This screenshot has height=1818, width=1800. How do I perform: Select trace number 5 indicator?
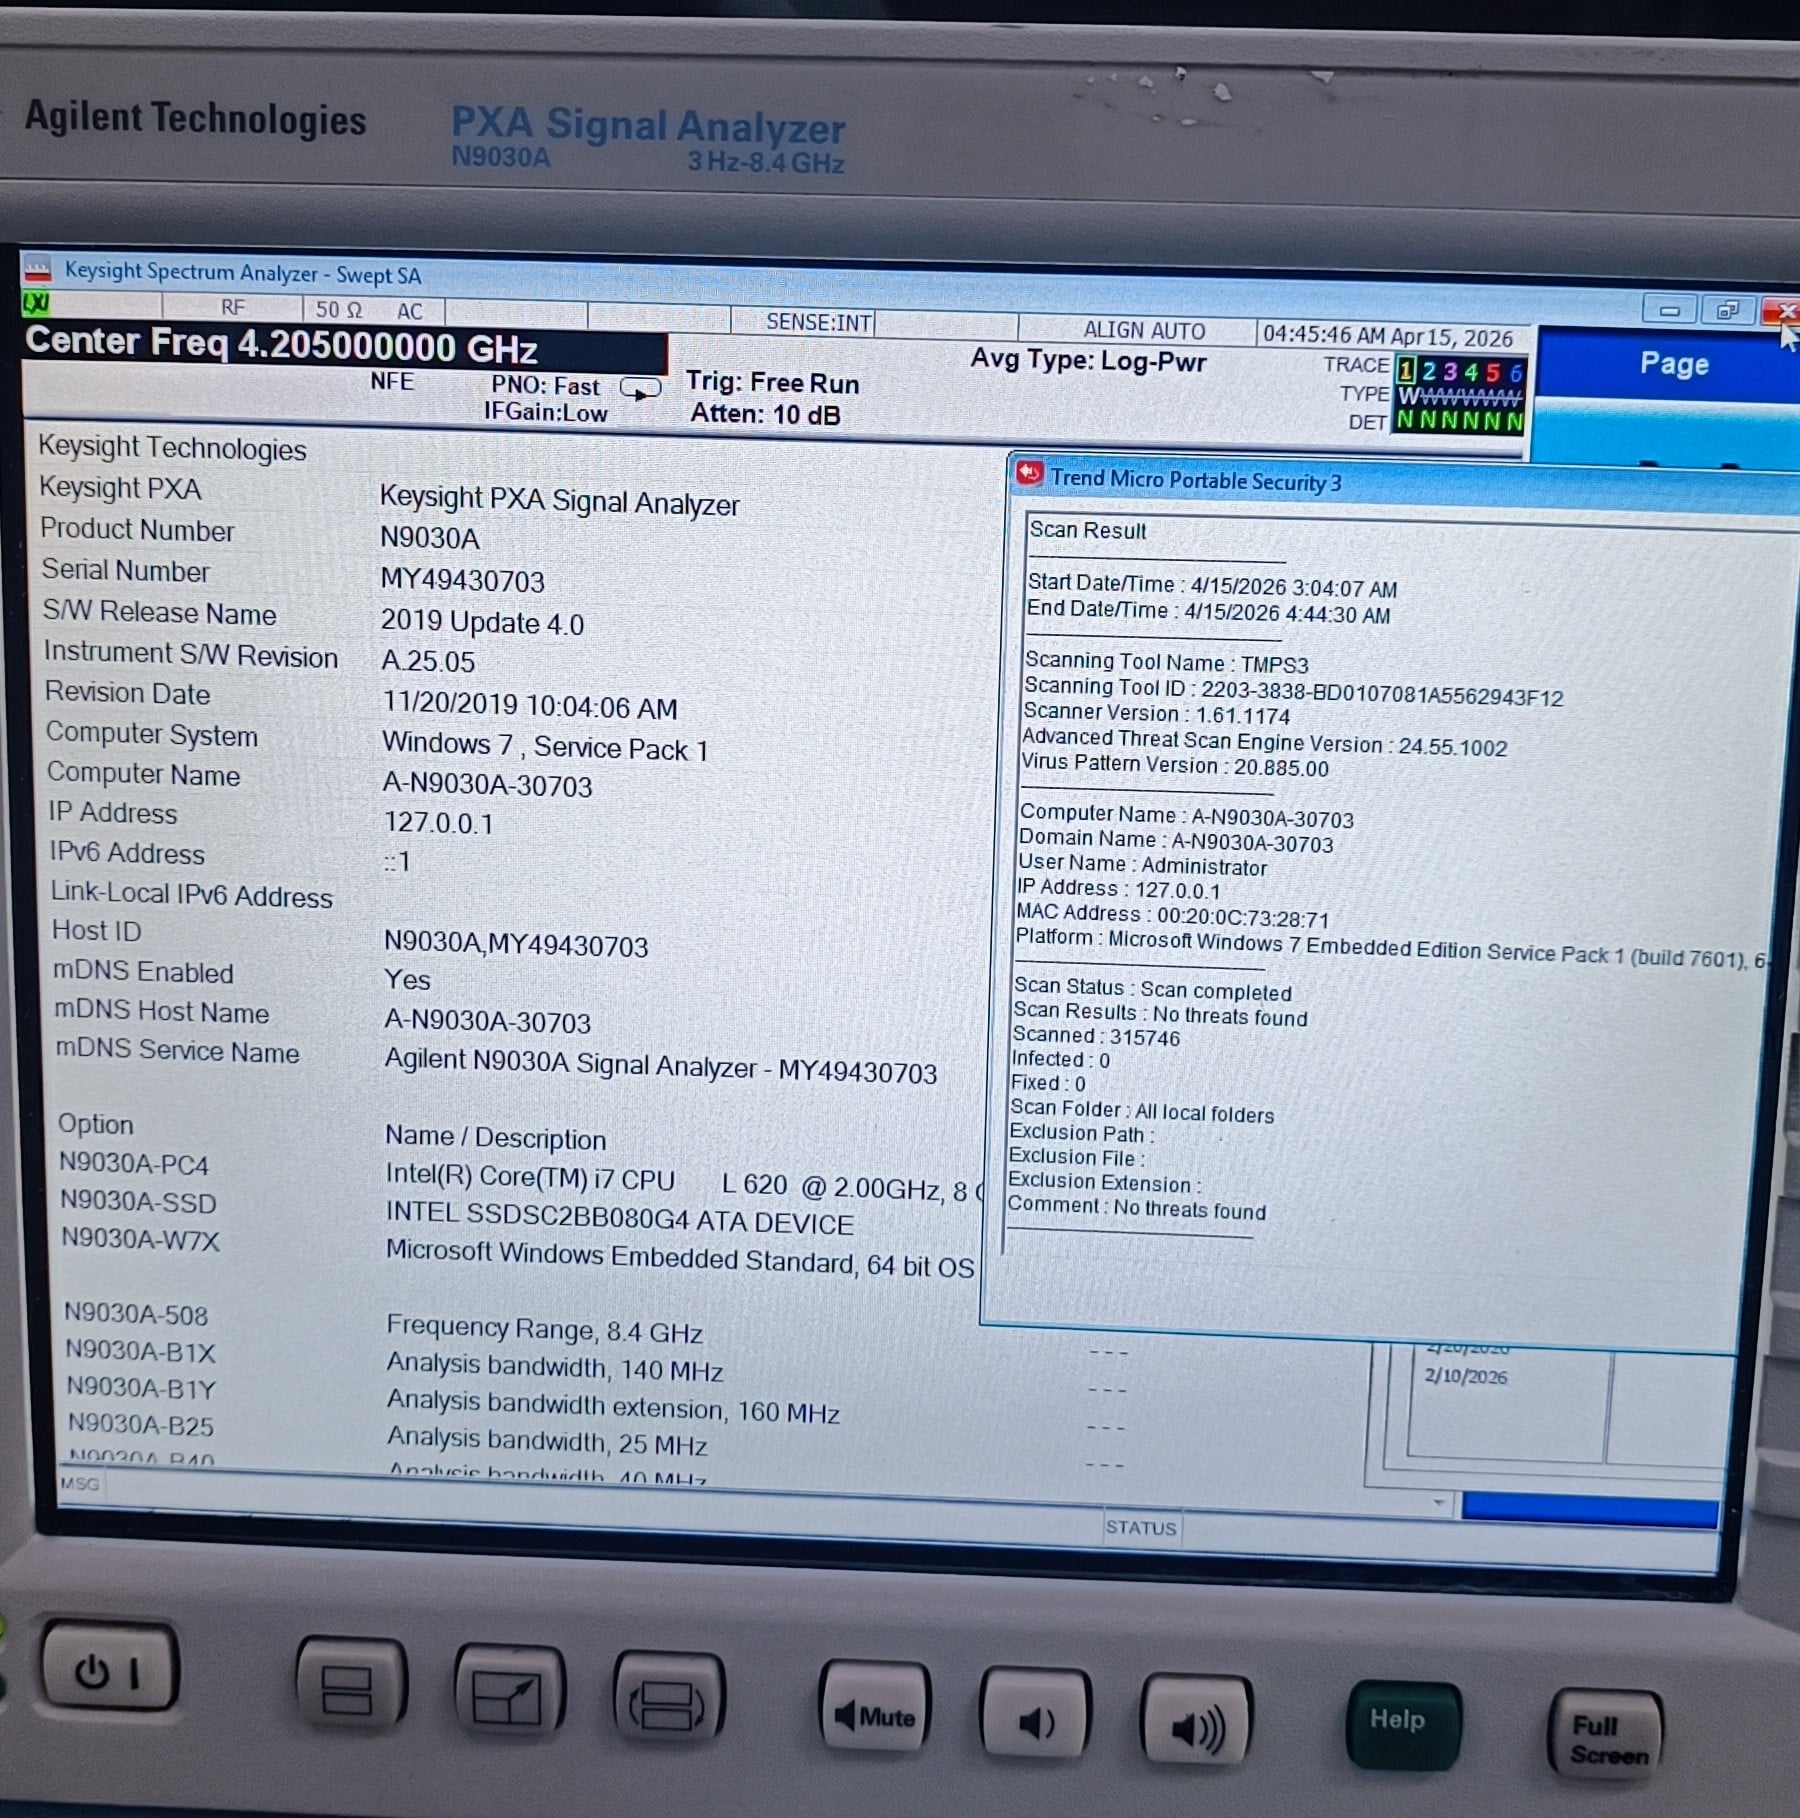pyautogui.click(x=1493, y=373)
